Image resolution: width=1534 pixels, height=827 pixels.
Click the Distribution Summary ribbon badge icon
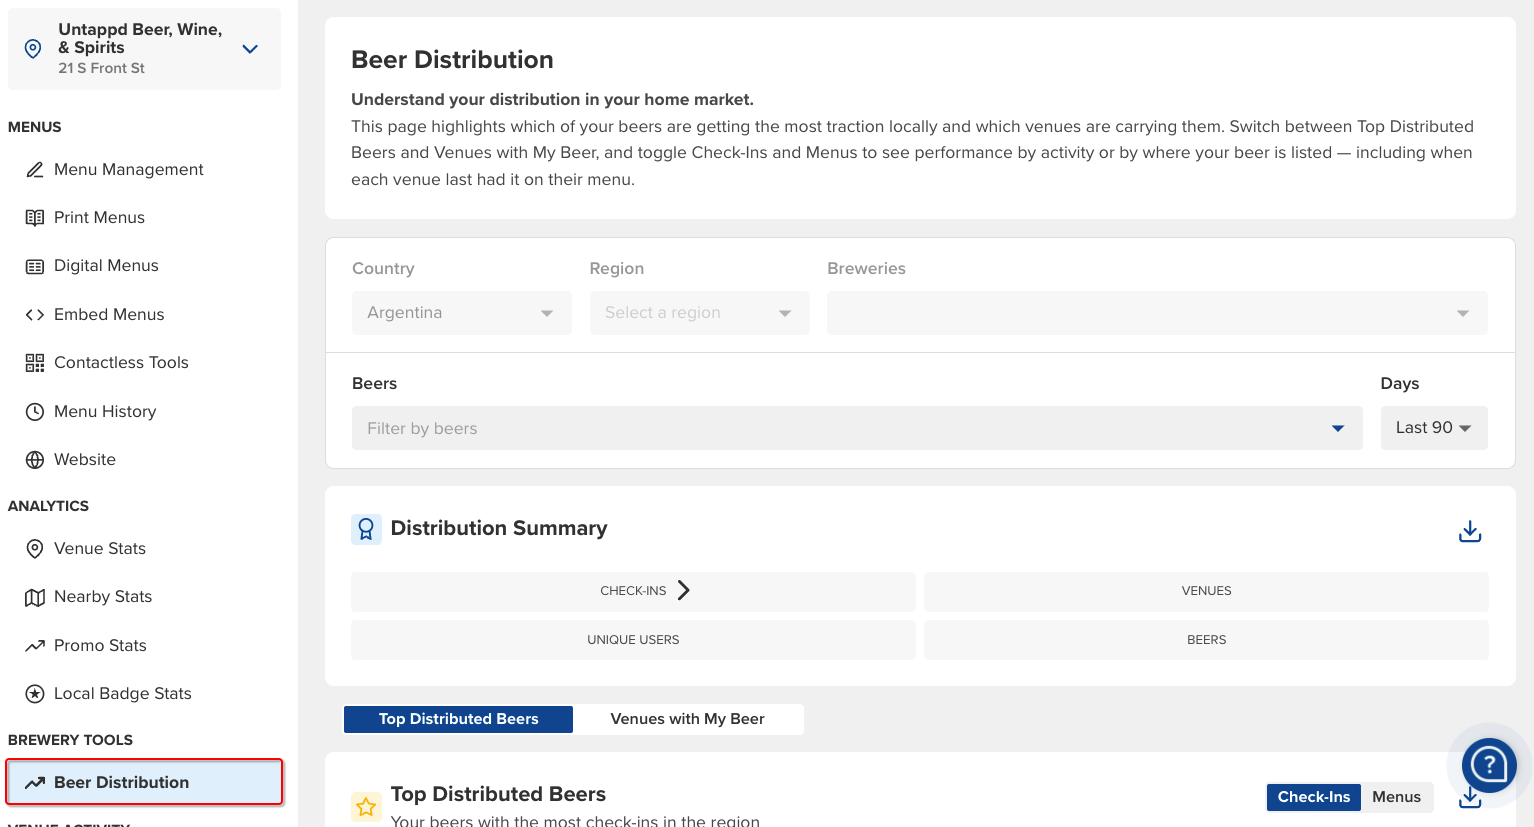click(x=366, y=529)
